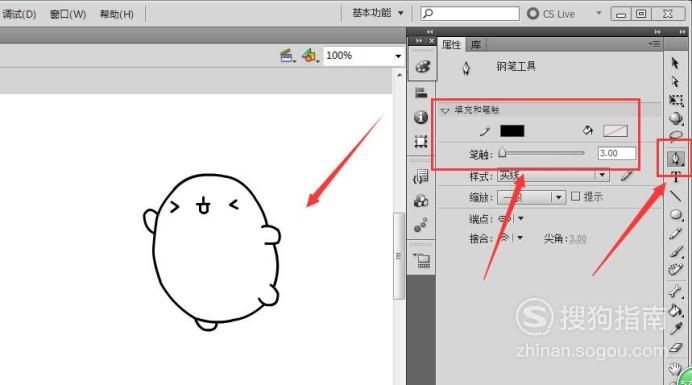Click the Edit Scene clapper icon
Screen dimensions: 692x385
coord(287,56)
